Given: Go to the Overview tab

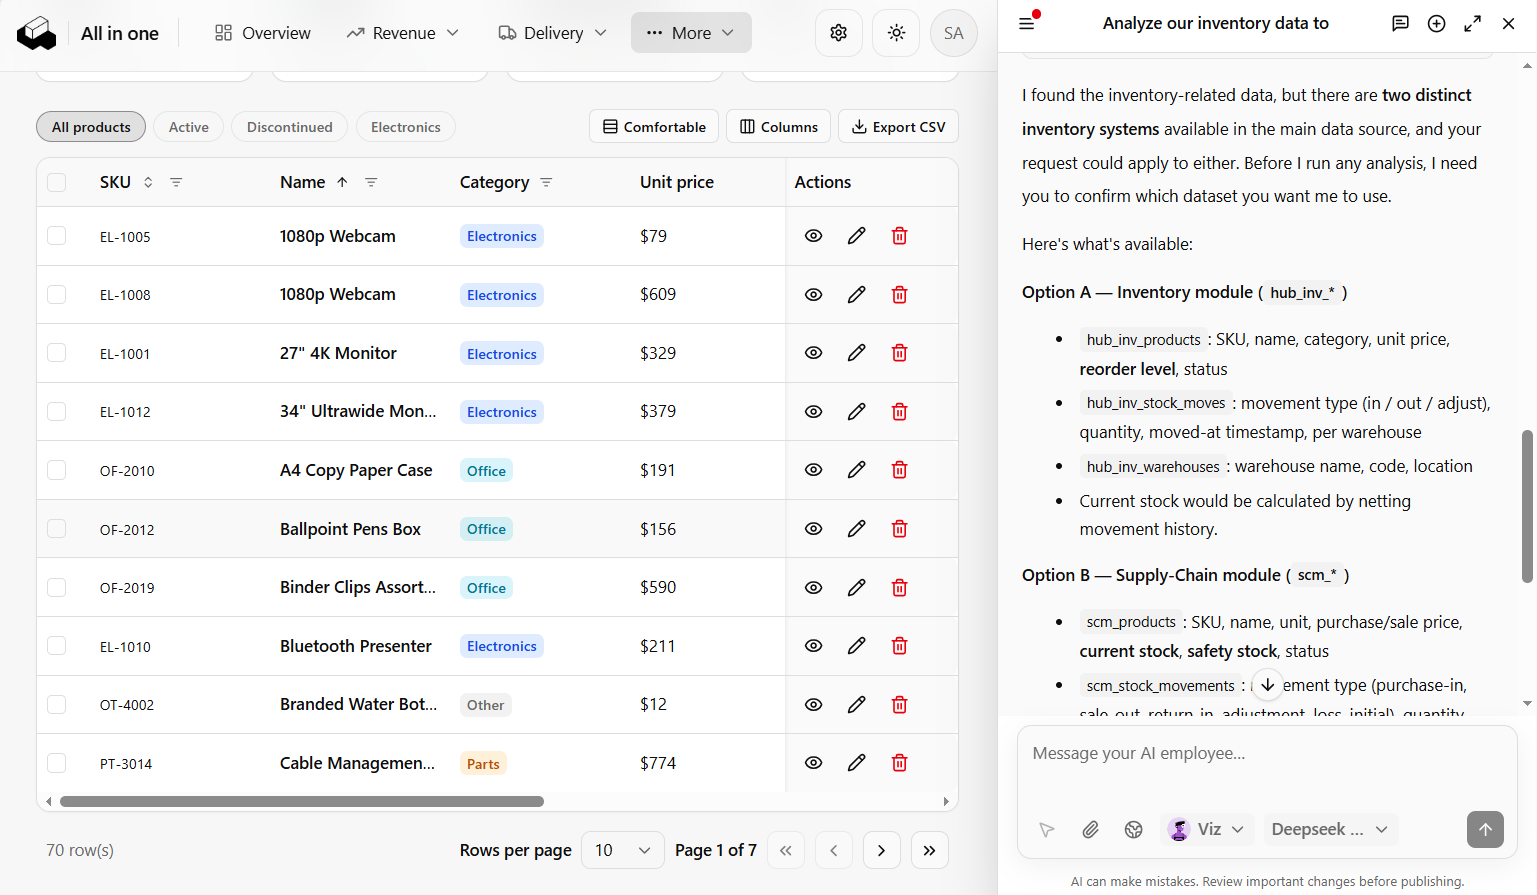Looking at the screenshot, I should (x=263, y=33).
